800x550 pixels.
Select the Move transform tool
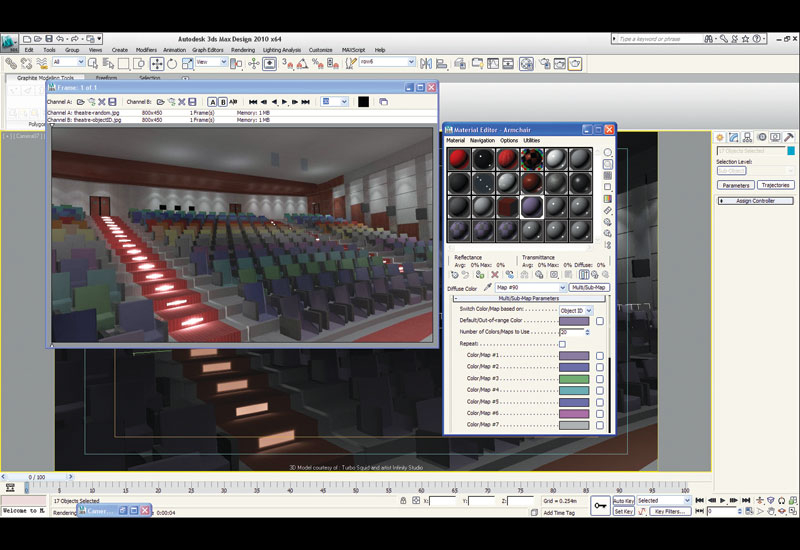(x=157, y=63)
